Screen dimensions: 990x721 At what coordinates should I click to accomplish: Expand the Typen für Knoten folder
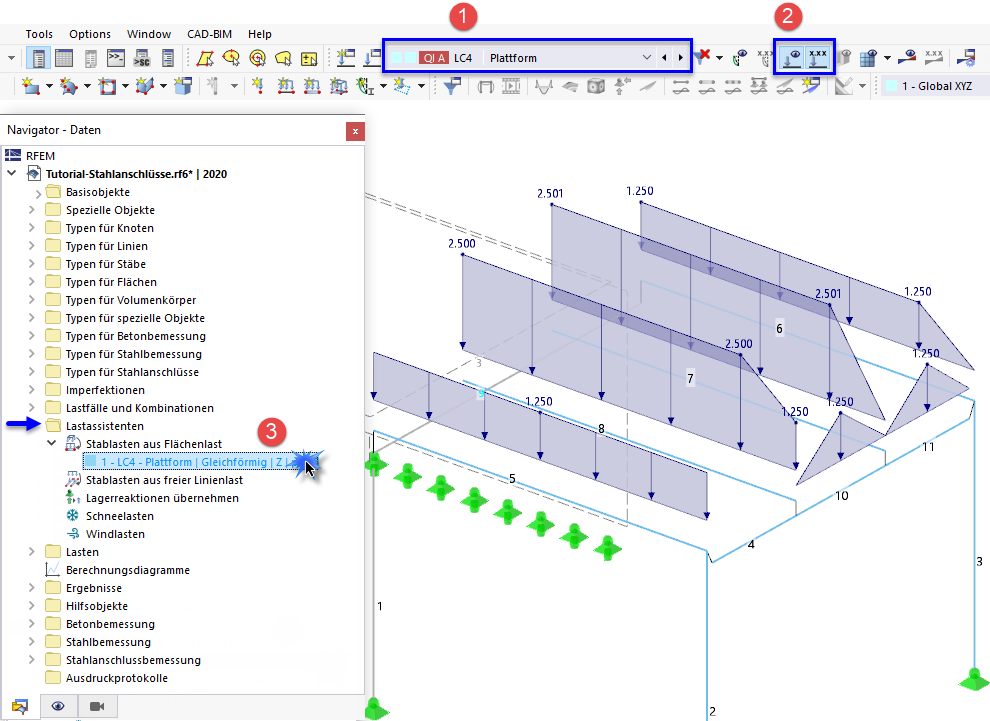(32, 228)
